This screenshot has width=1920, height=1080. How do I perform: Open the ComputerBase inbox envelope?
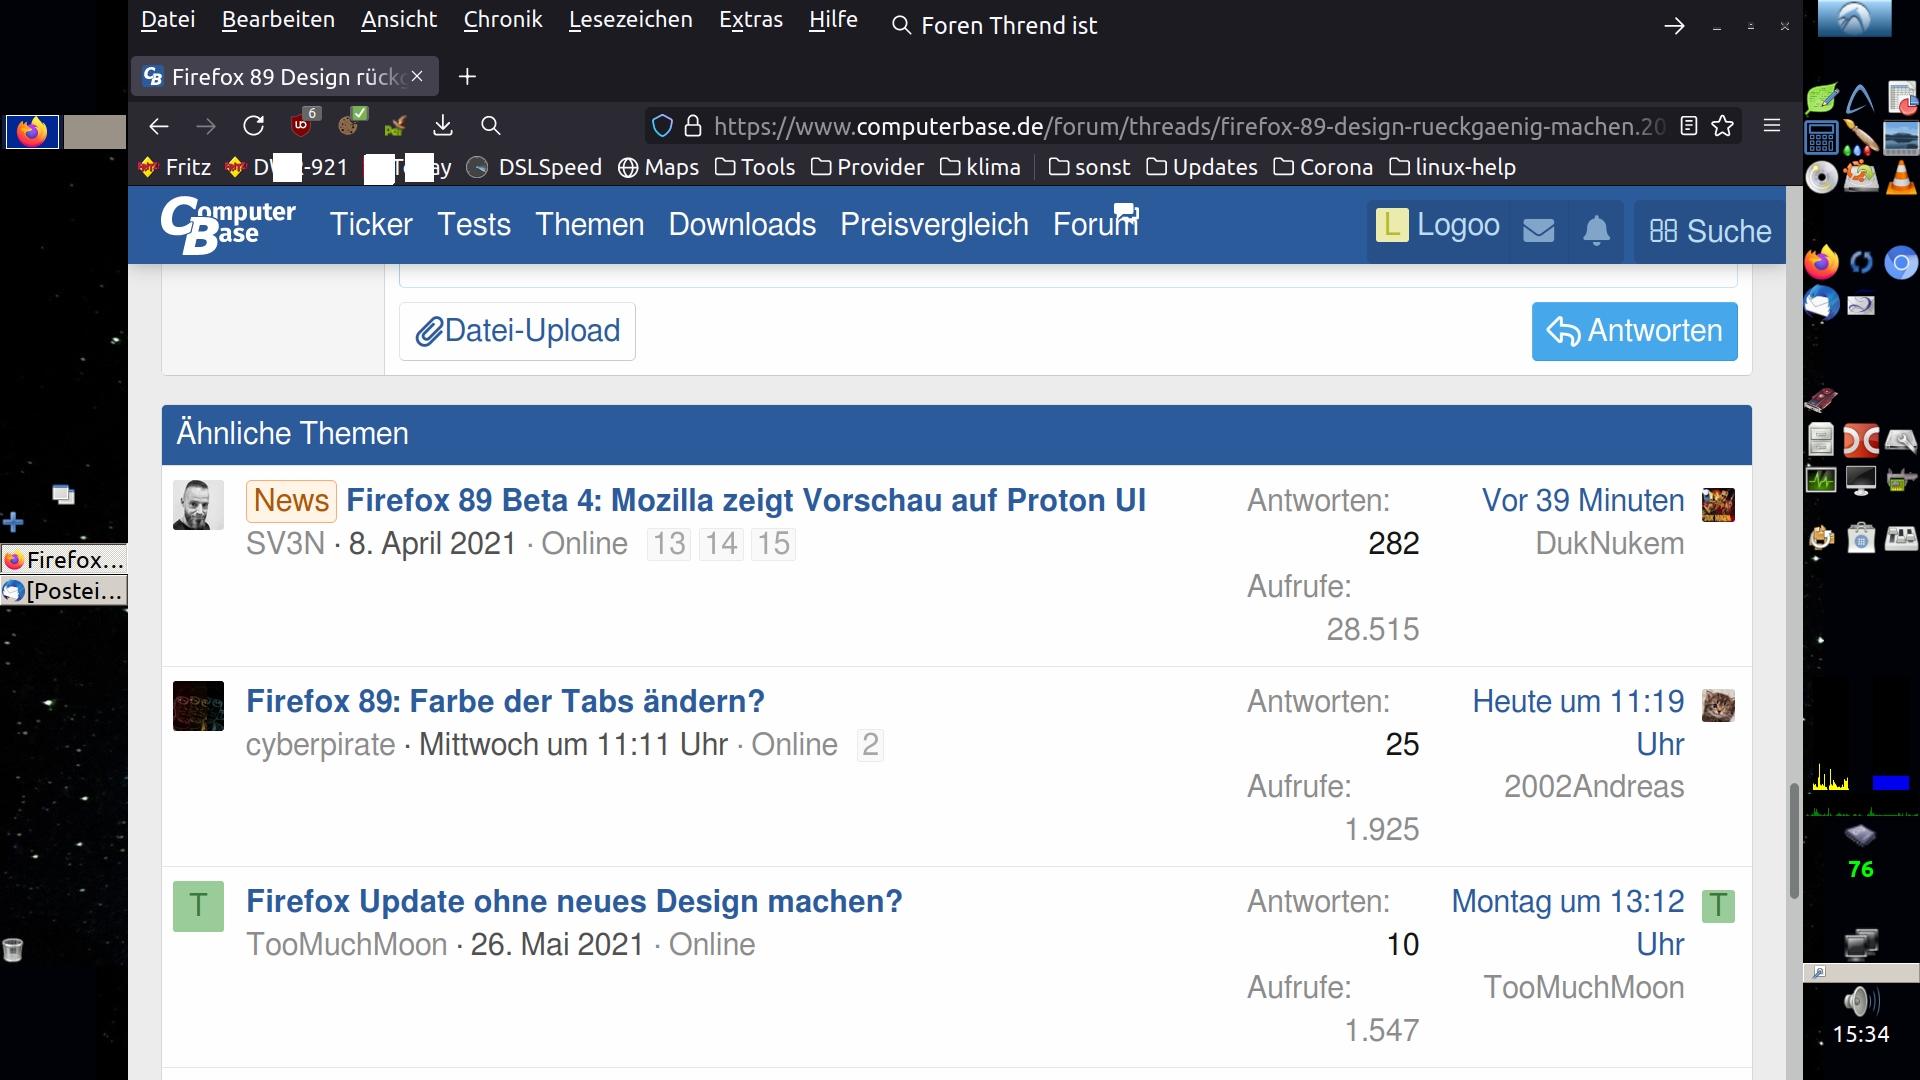click(x=1538, y=230)
